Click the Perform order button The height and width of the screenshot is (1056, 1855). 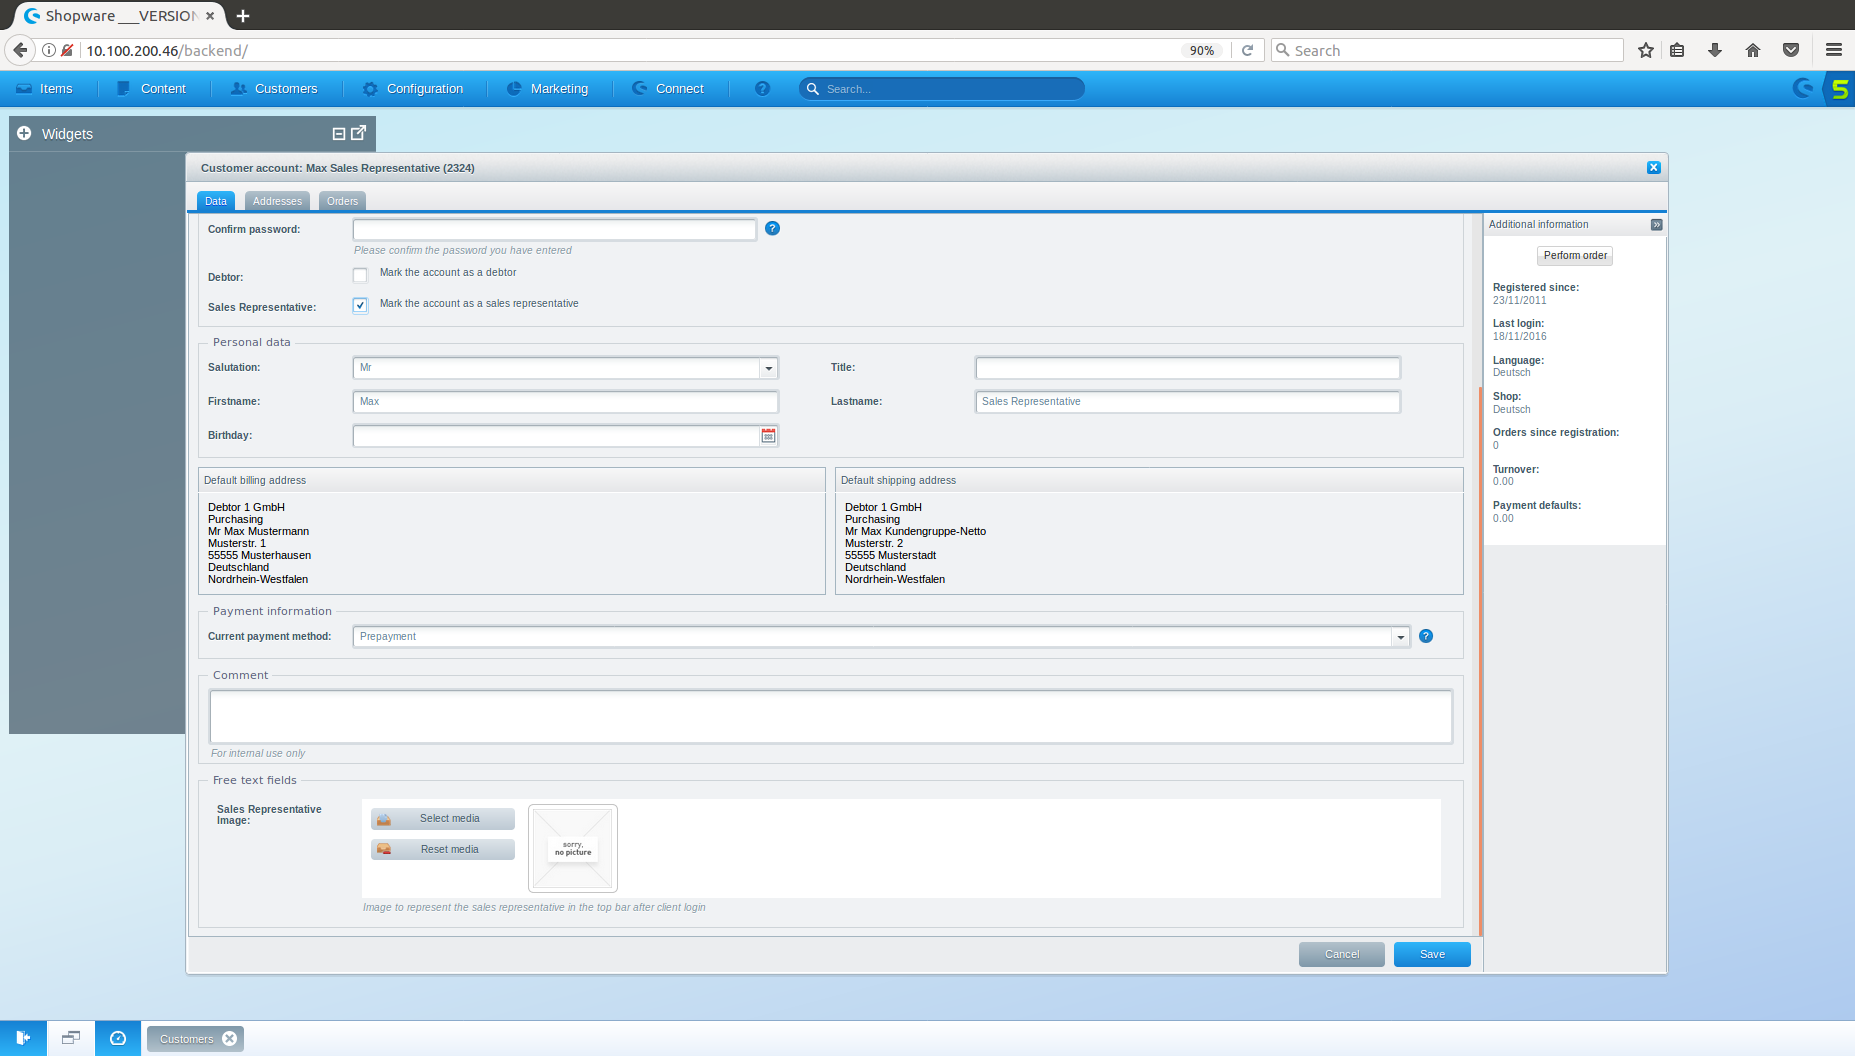[1575, 256]
